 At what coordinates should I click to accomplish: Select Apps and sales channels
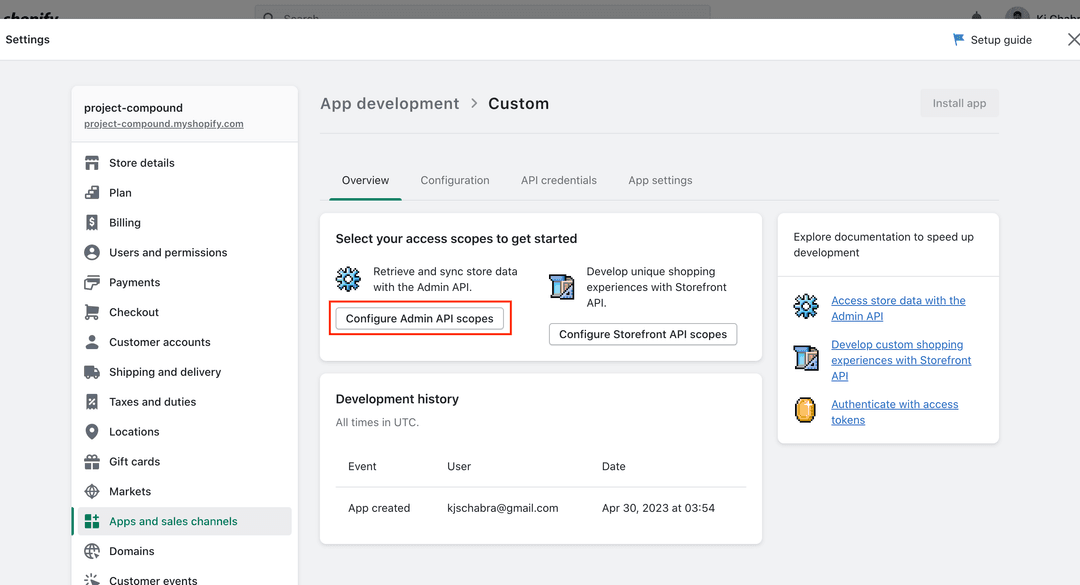pos(185,522)
